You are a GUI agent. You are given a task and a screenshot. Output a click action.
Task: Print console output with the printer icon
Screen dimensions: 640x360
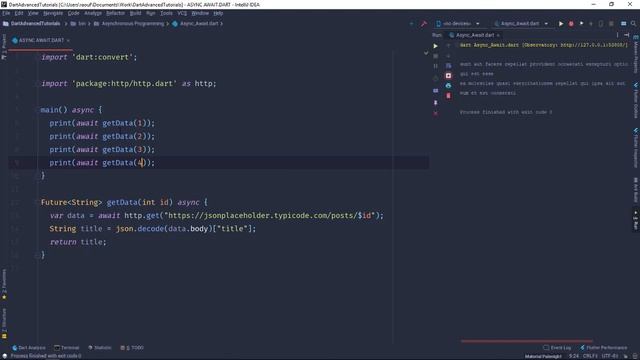pos(449,86)
